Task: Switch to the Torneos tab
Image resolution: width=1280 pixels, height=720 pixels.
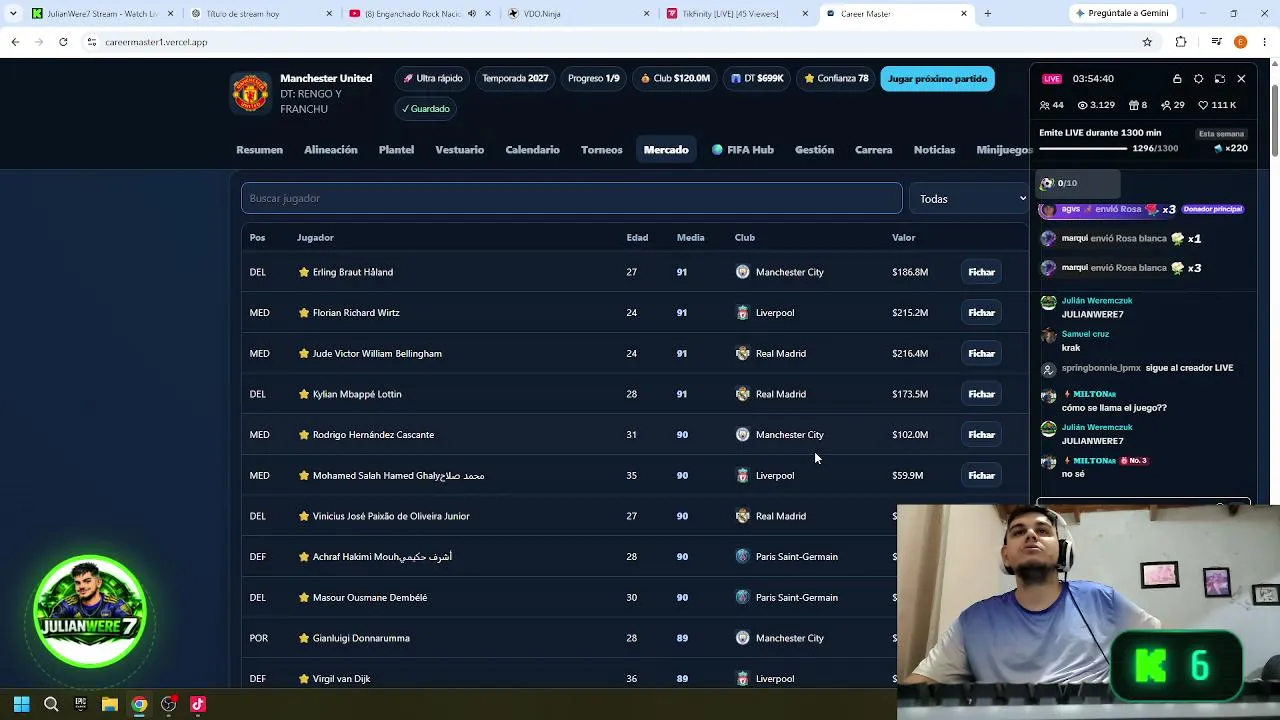Action: coord(601,150)
